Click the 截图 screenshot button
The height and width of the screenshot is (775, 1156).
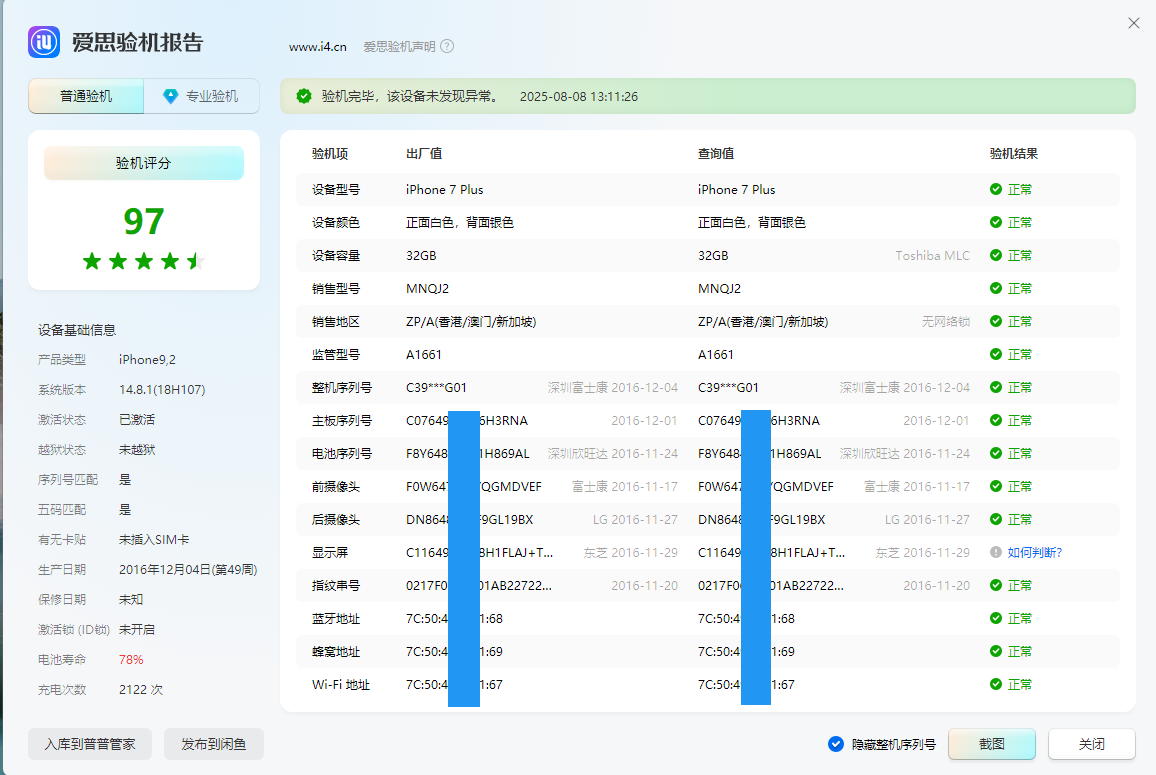pos(992,744)
